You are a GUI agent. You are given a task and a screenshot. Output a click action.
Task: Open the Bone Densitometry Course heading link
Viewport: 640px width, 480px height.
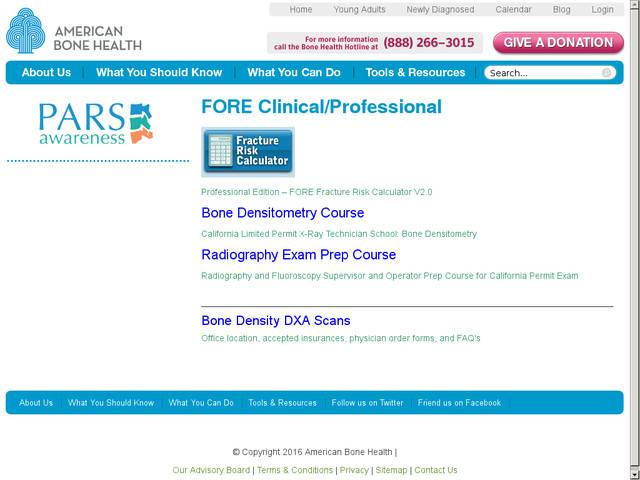coord(282,213)
